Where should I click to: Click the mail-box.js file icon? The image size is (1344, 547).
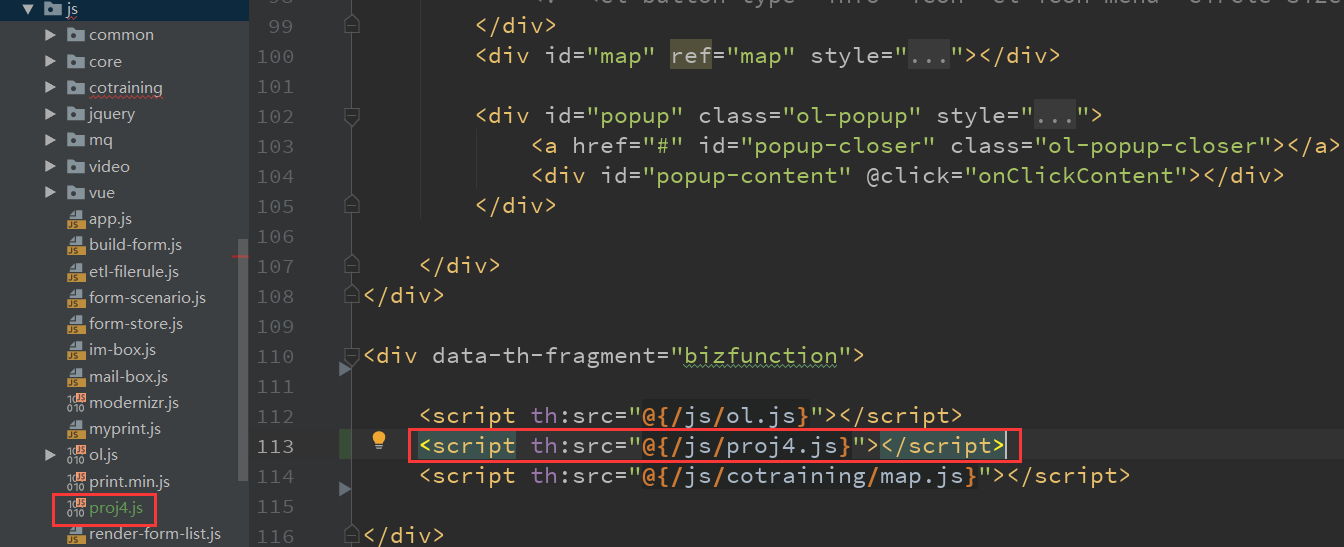tap(76, 377)
